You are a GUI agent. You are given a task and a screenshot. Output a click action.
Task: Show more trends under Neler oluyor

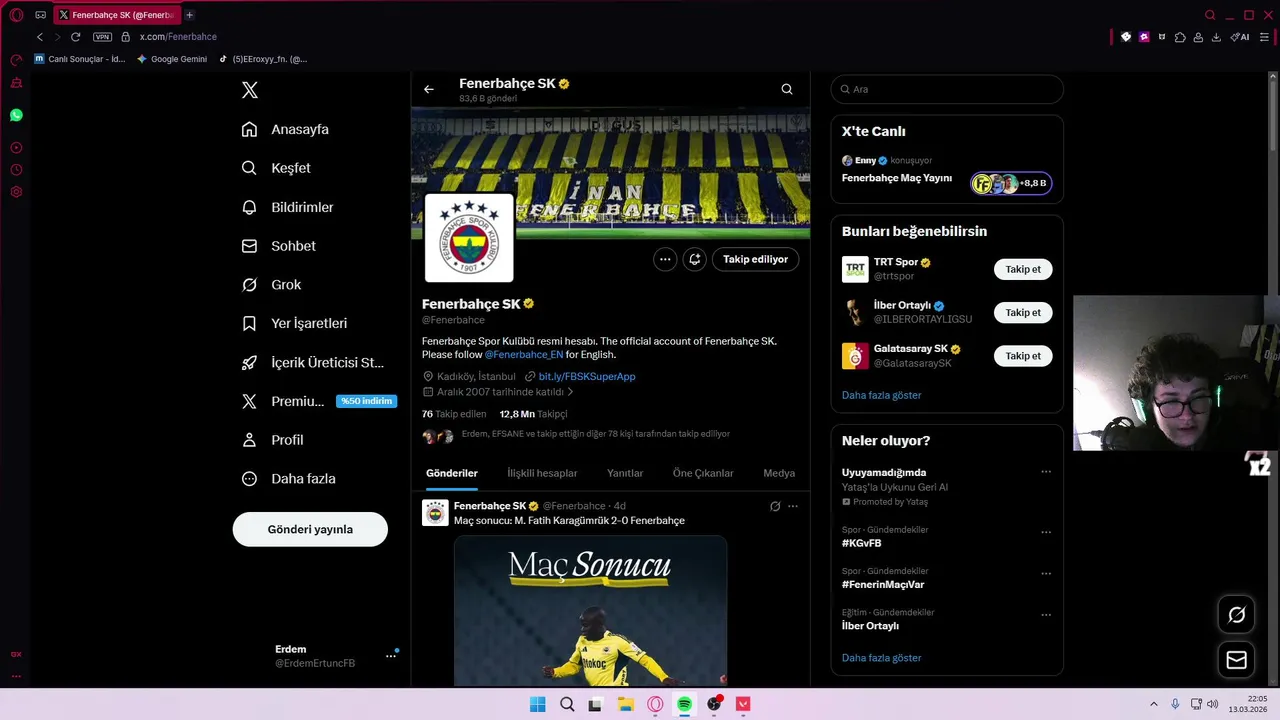[881, 658]
